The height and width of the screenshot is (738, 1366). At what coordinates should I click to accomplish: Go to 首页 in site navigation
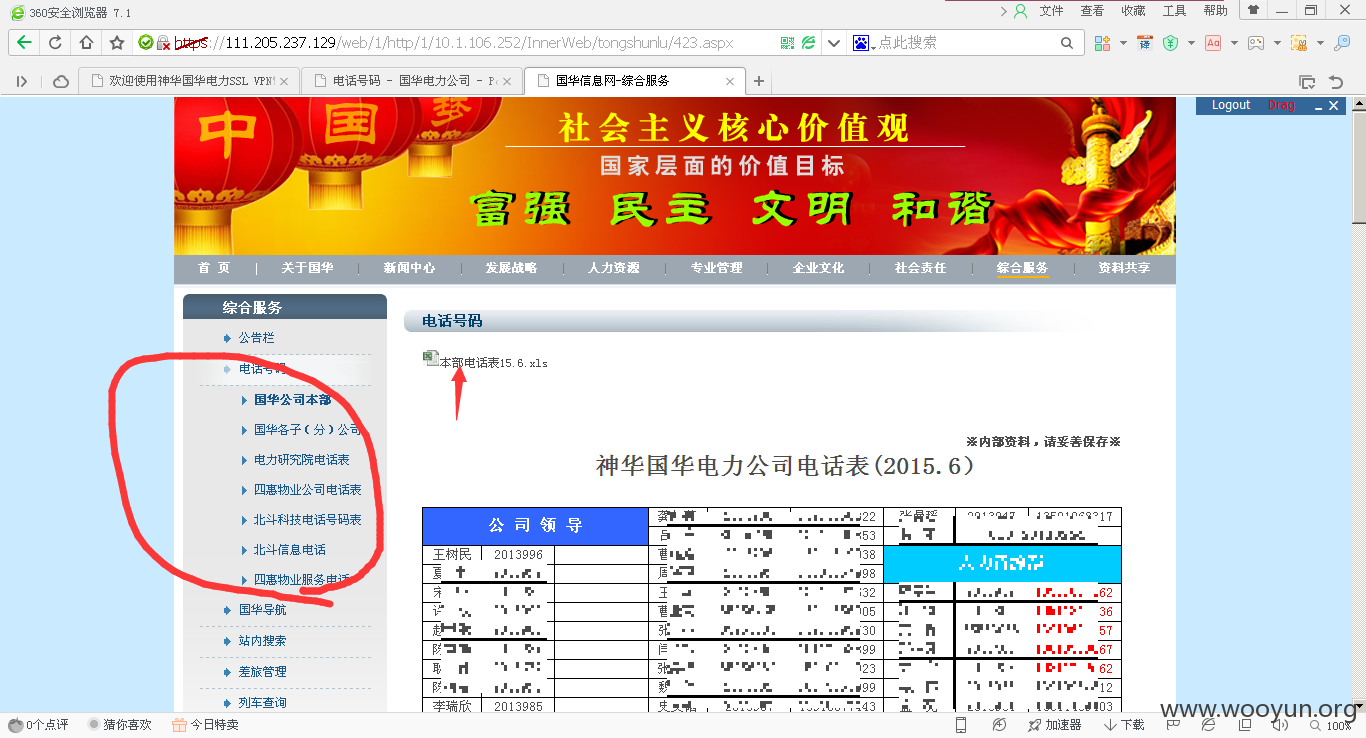pyautogui.click(x=214, y=268)
